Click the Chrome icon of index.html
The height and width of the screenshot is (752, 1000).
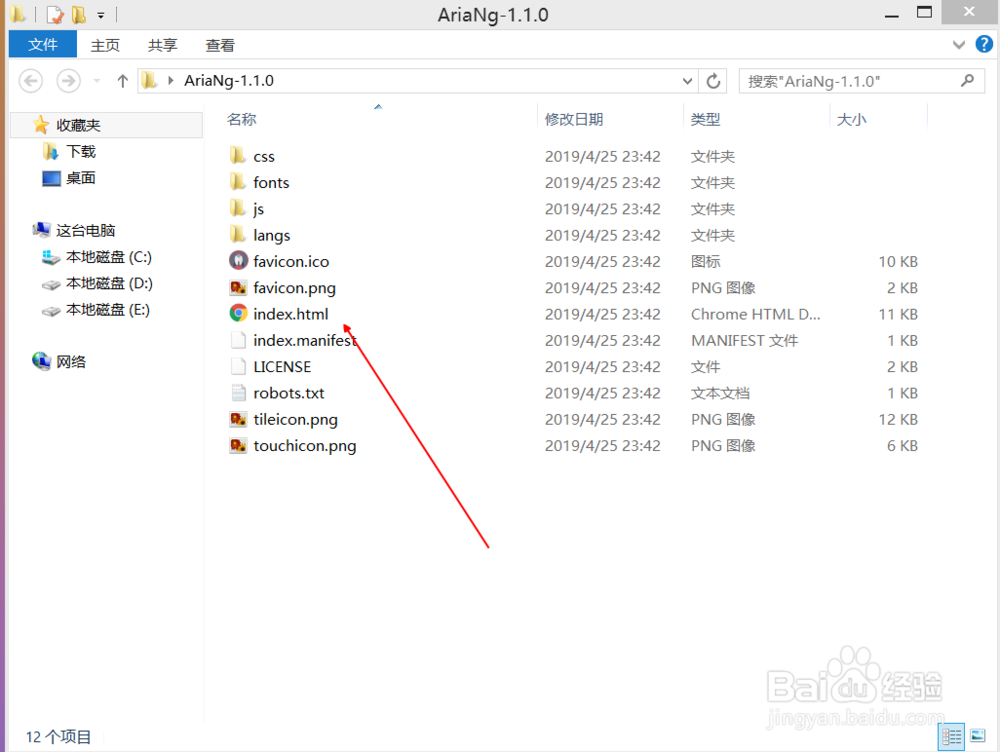tap(238, 313)
